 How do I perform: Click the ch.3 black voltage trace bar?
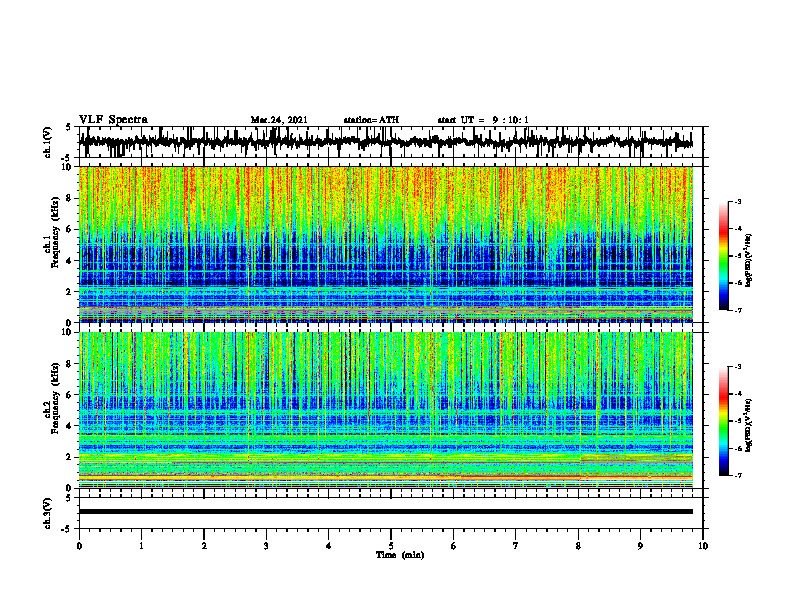386,512
